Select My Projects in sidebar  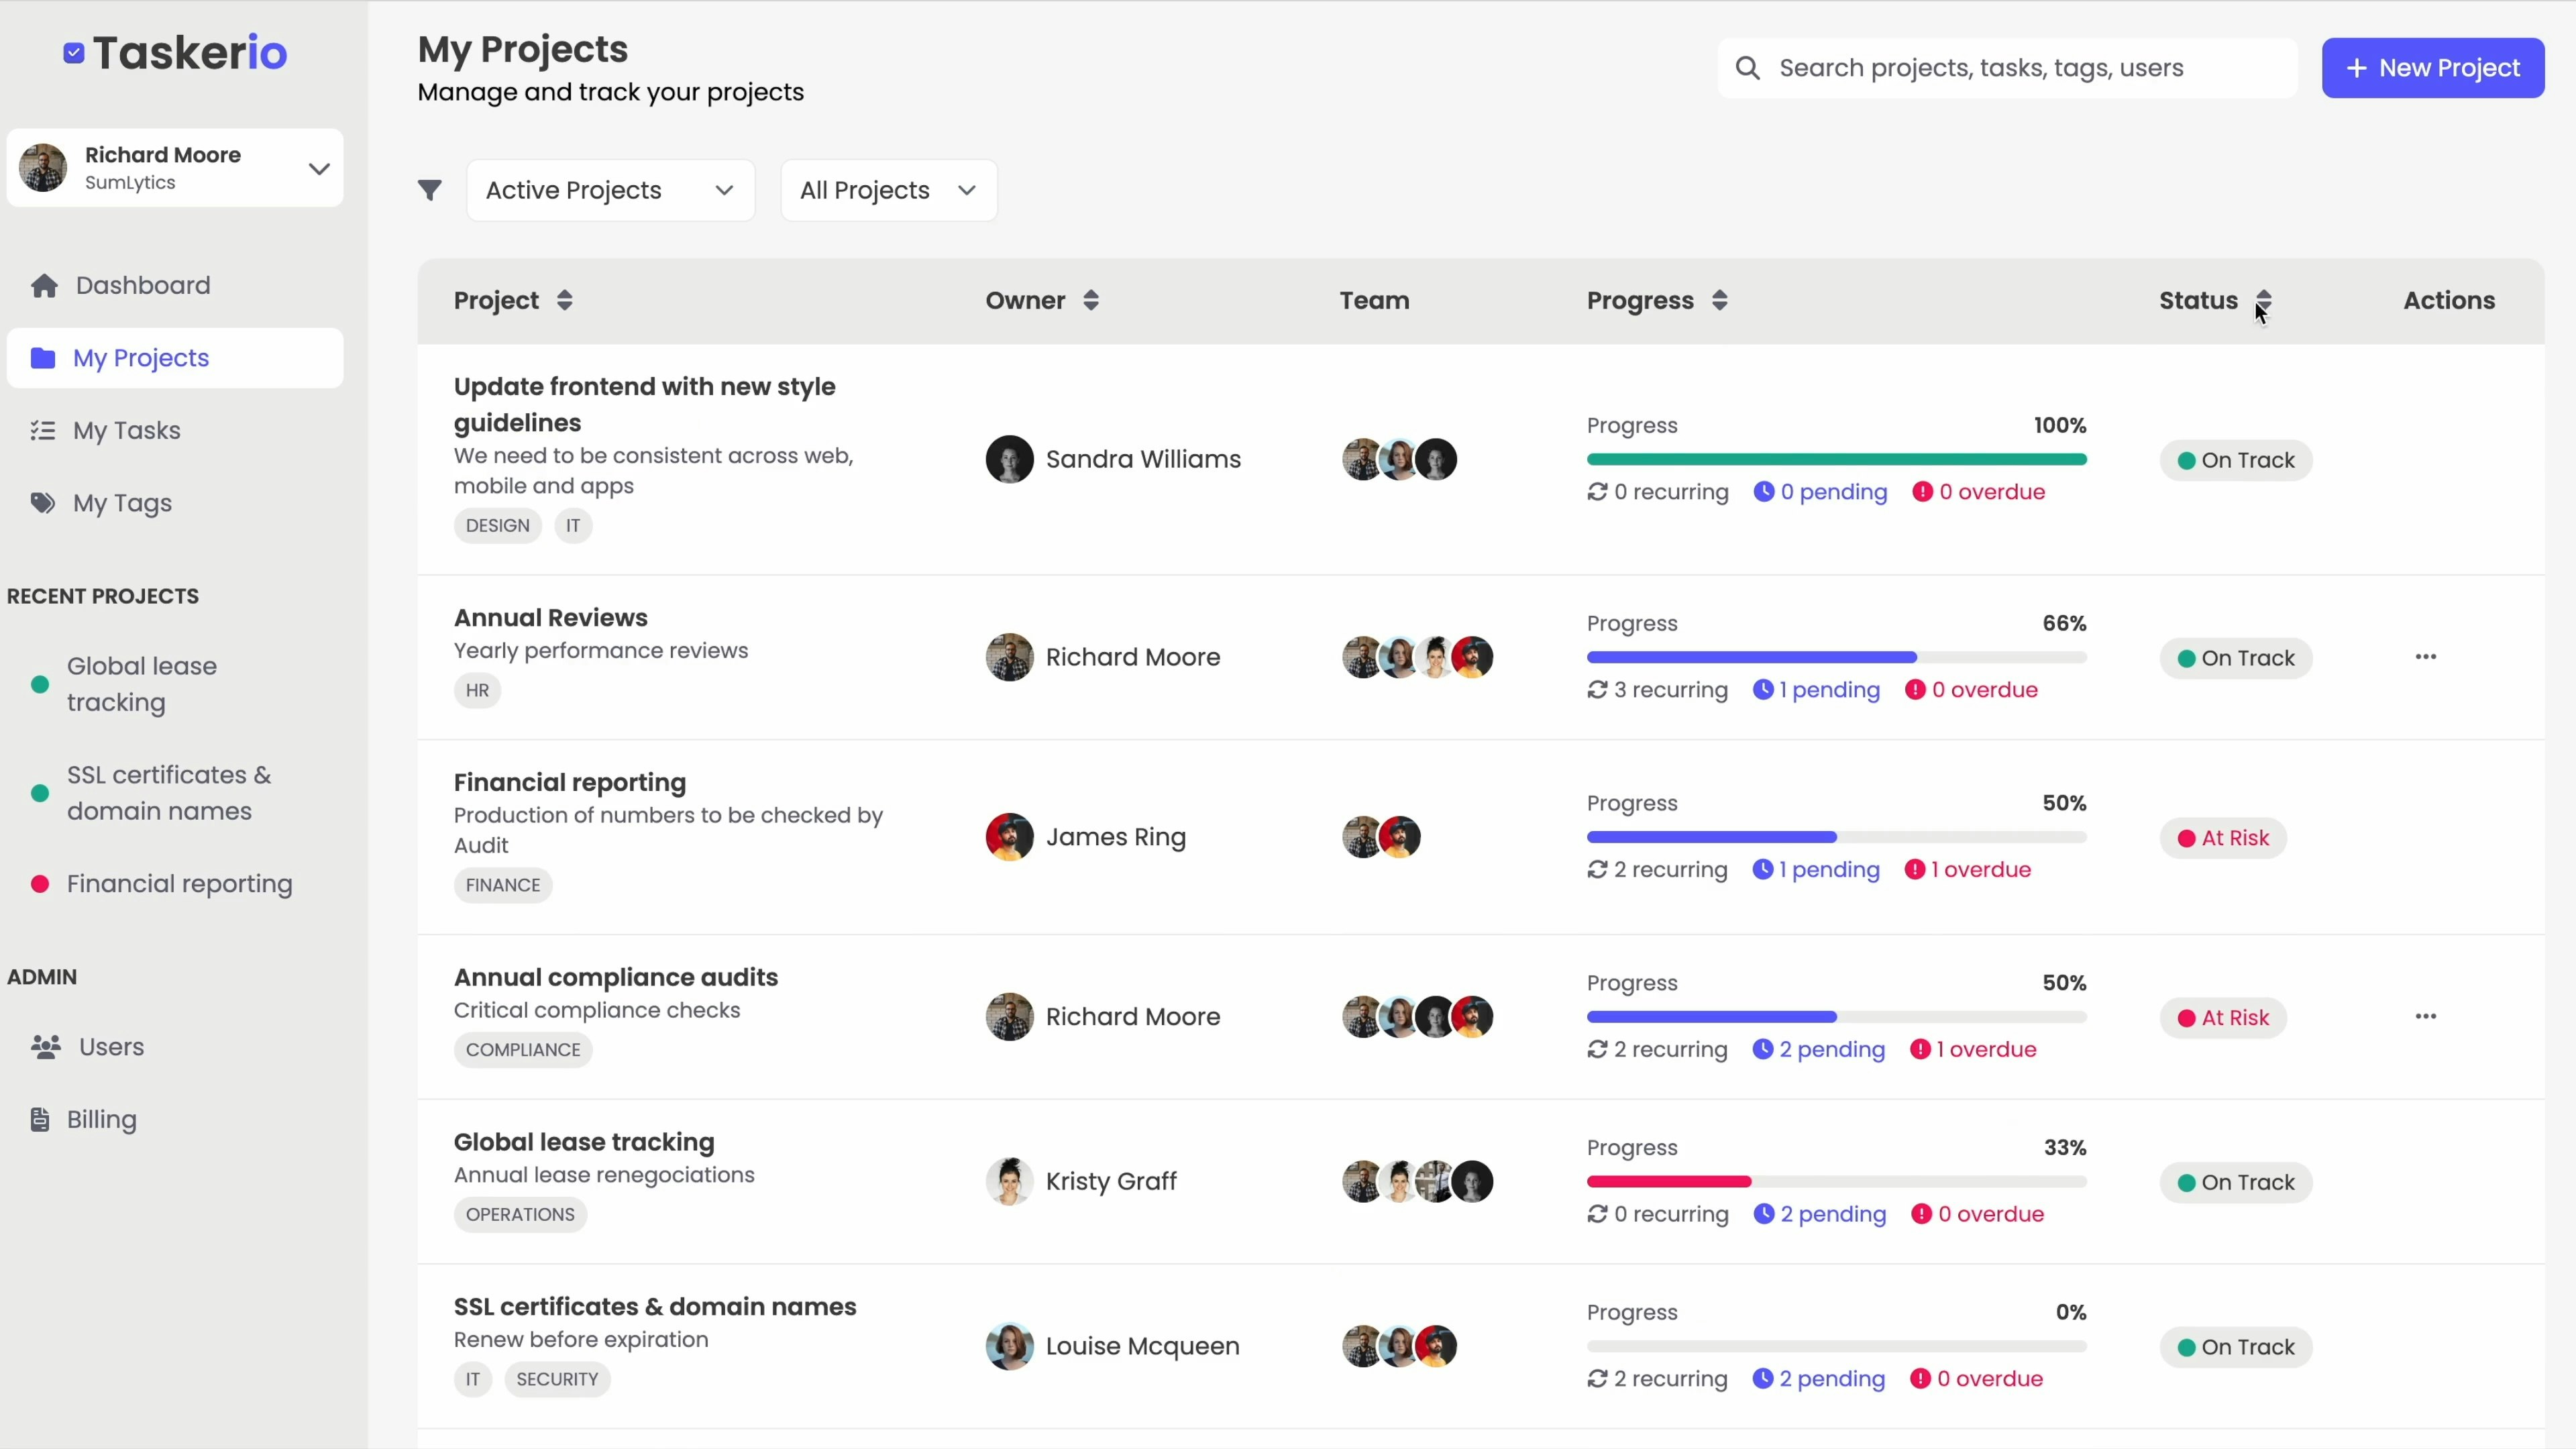click(140, 358)
